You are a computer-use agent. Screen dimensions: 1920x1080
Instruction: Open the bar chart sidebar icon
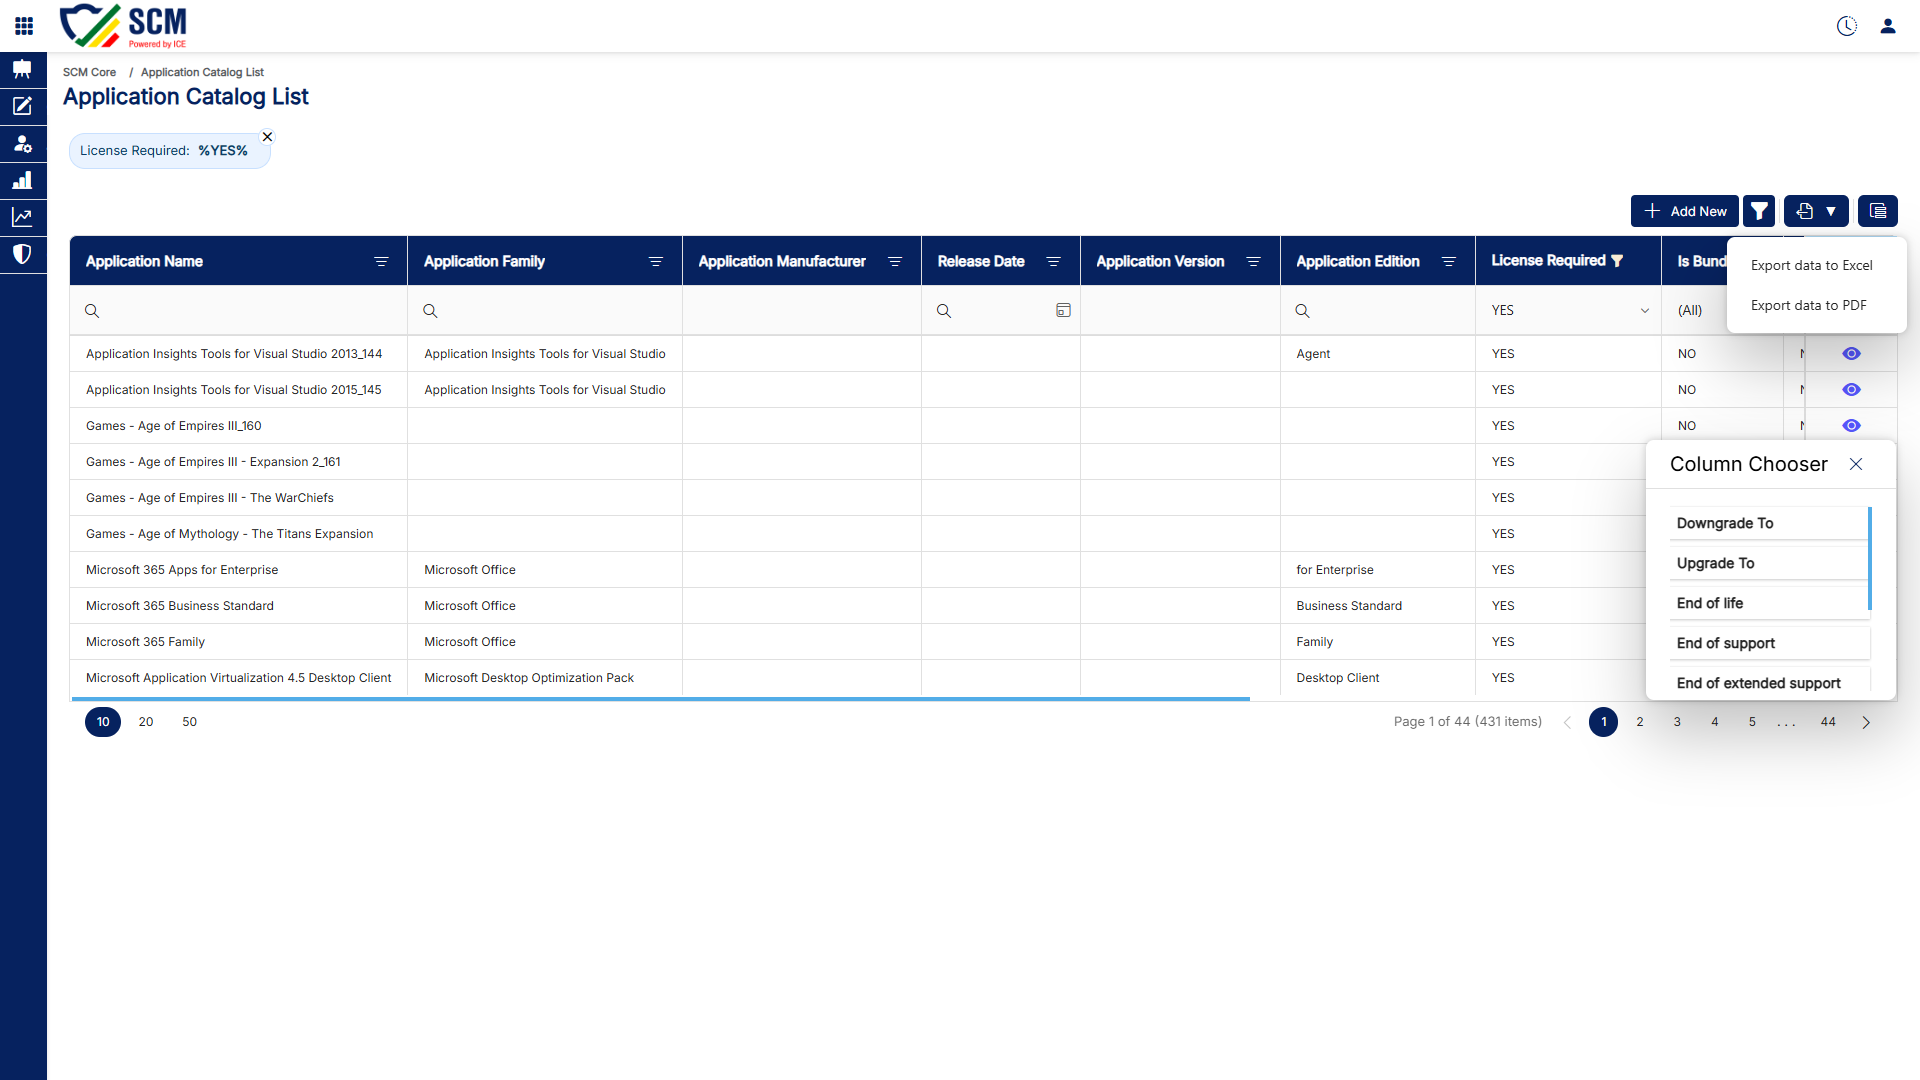23,180
